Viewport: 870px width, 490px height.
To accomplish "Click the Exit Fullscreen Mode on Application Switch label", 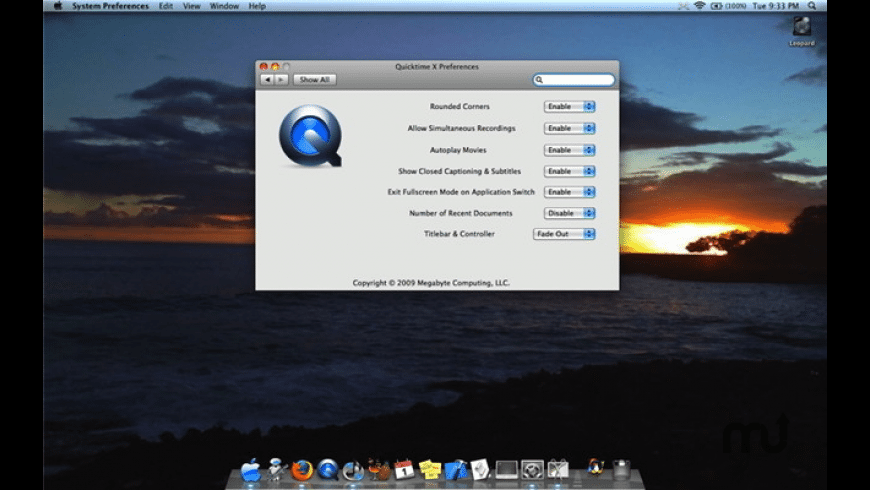I will 461,192.
